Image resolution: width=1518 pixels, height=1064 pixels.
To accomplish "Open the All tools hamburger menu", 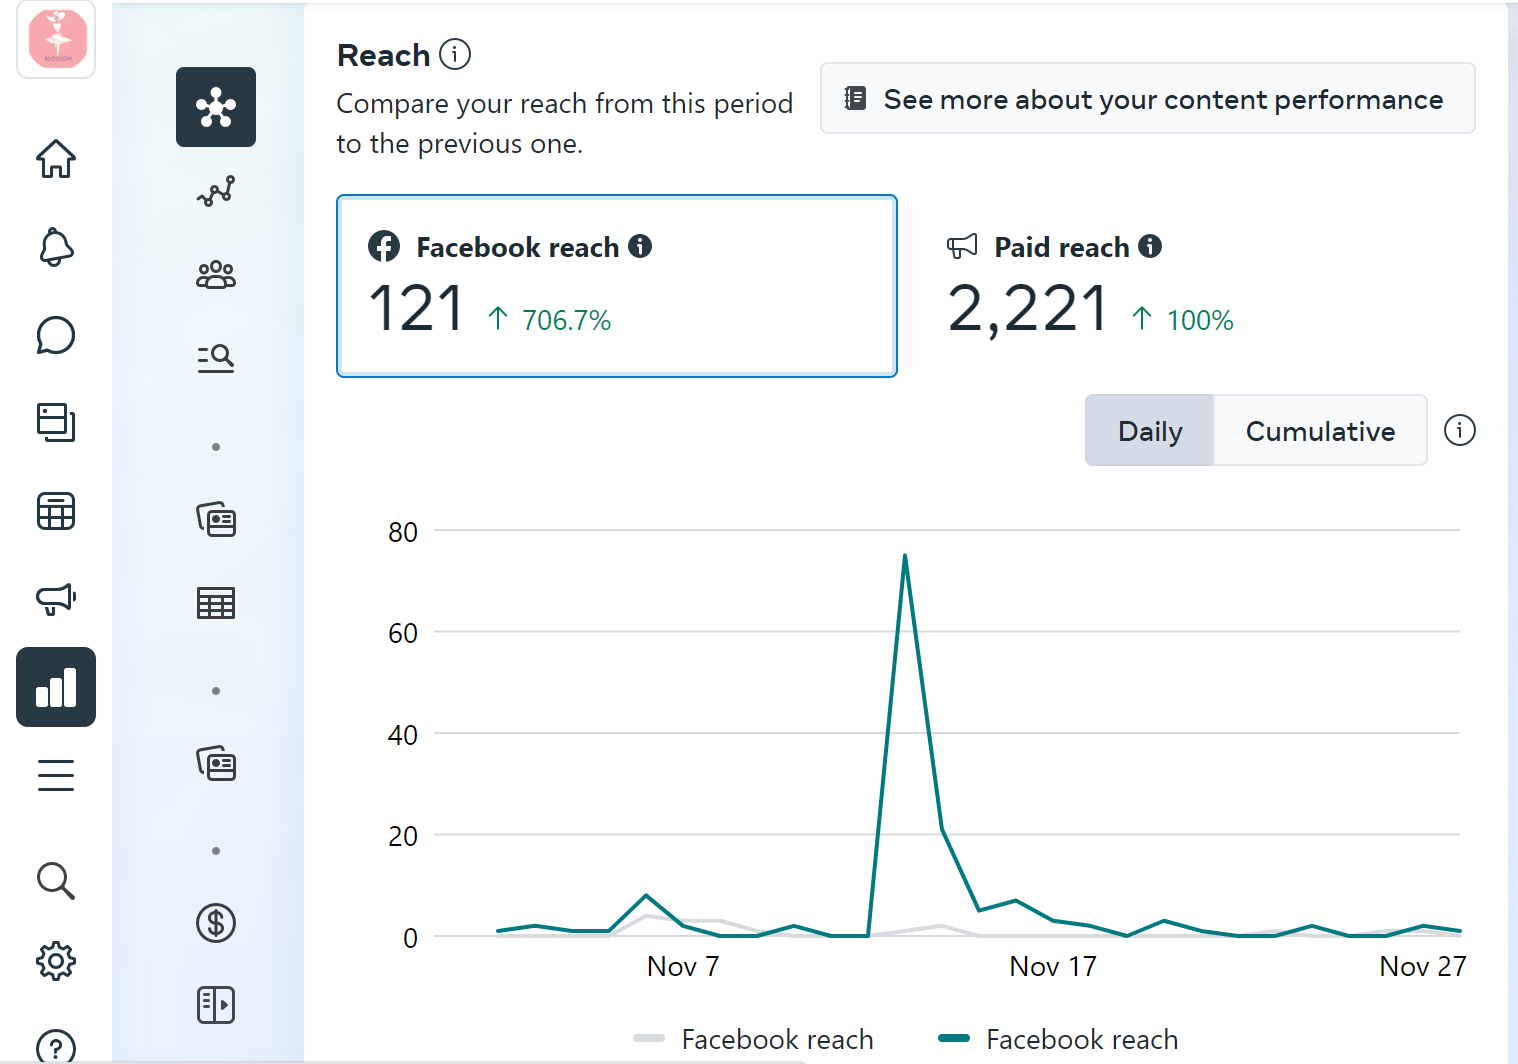I will click(56, 775).
